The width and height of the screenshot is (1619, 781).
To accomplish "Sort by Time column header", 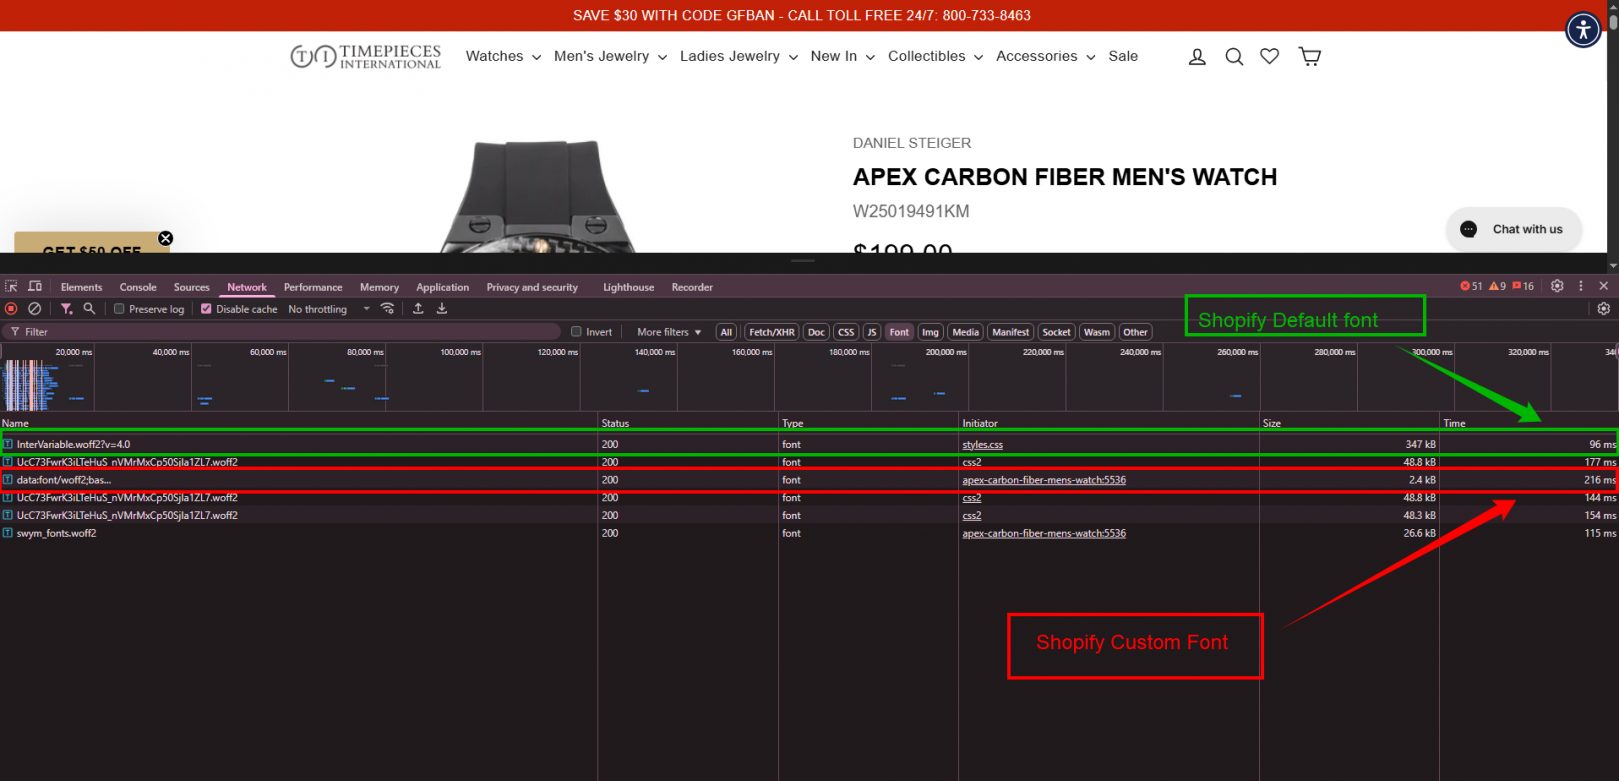I will click(1529, 423).
